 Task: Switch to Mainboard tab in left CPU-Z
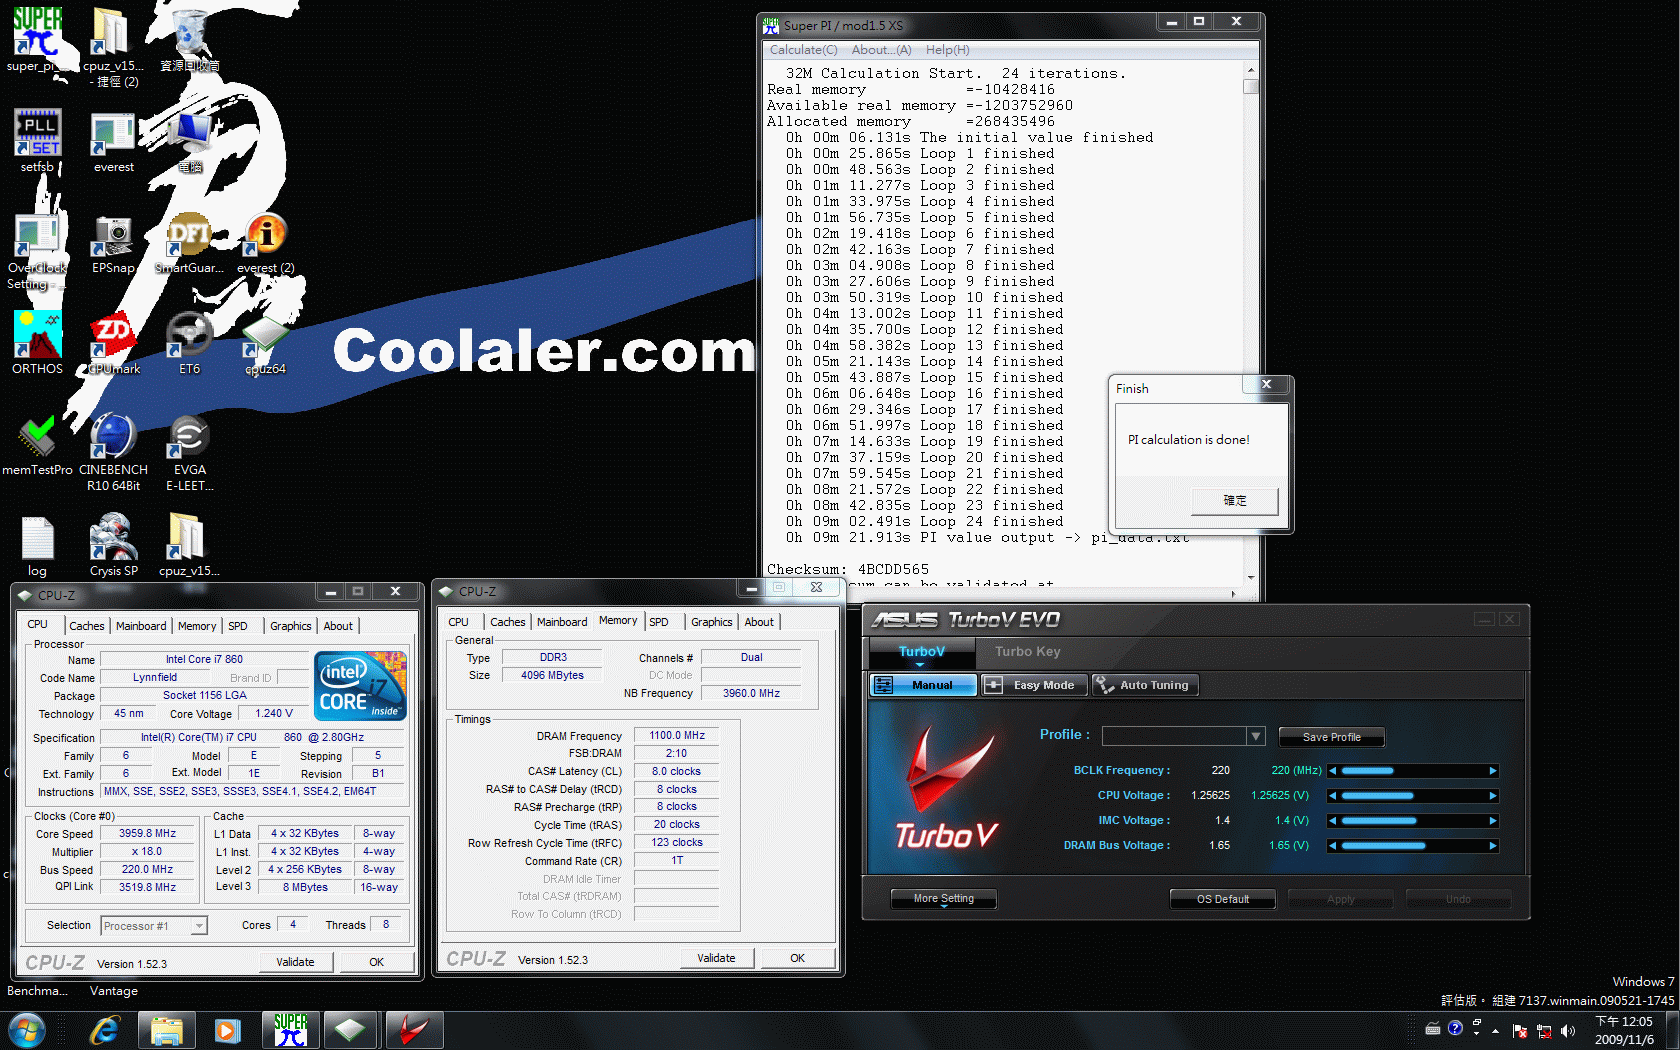141,626
